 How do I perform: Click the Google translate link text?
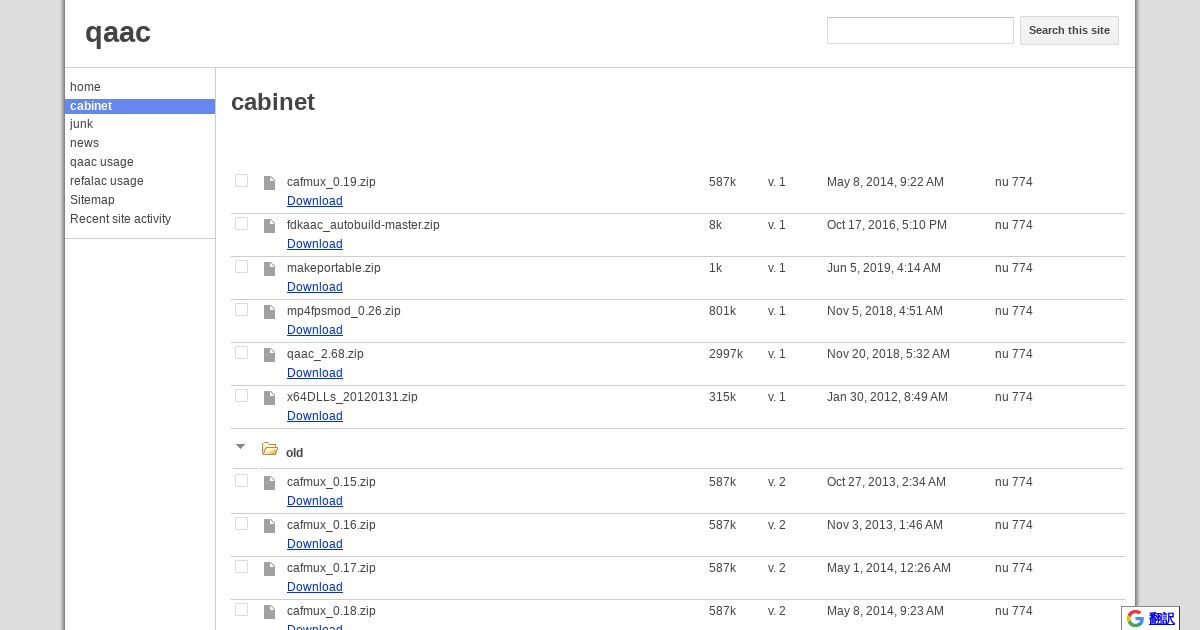pos(1161,619)
